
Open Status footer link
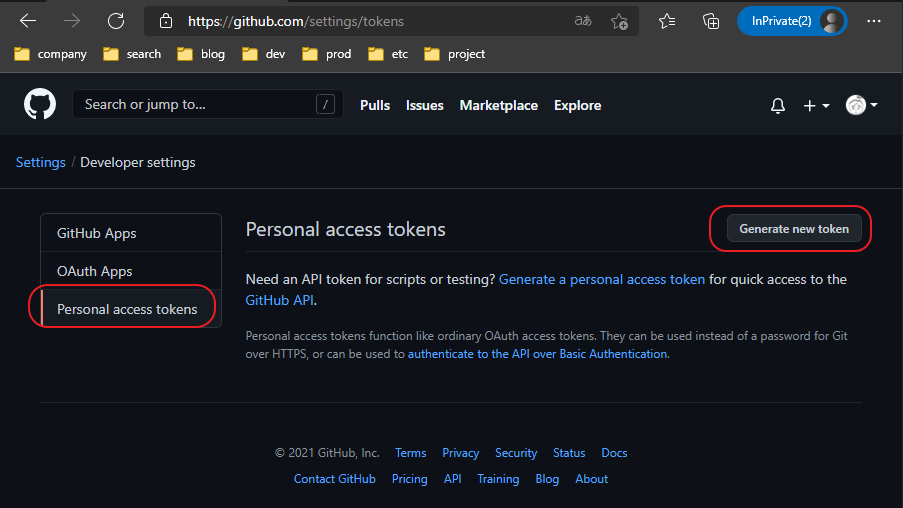pos(569,453)
